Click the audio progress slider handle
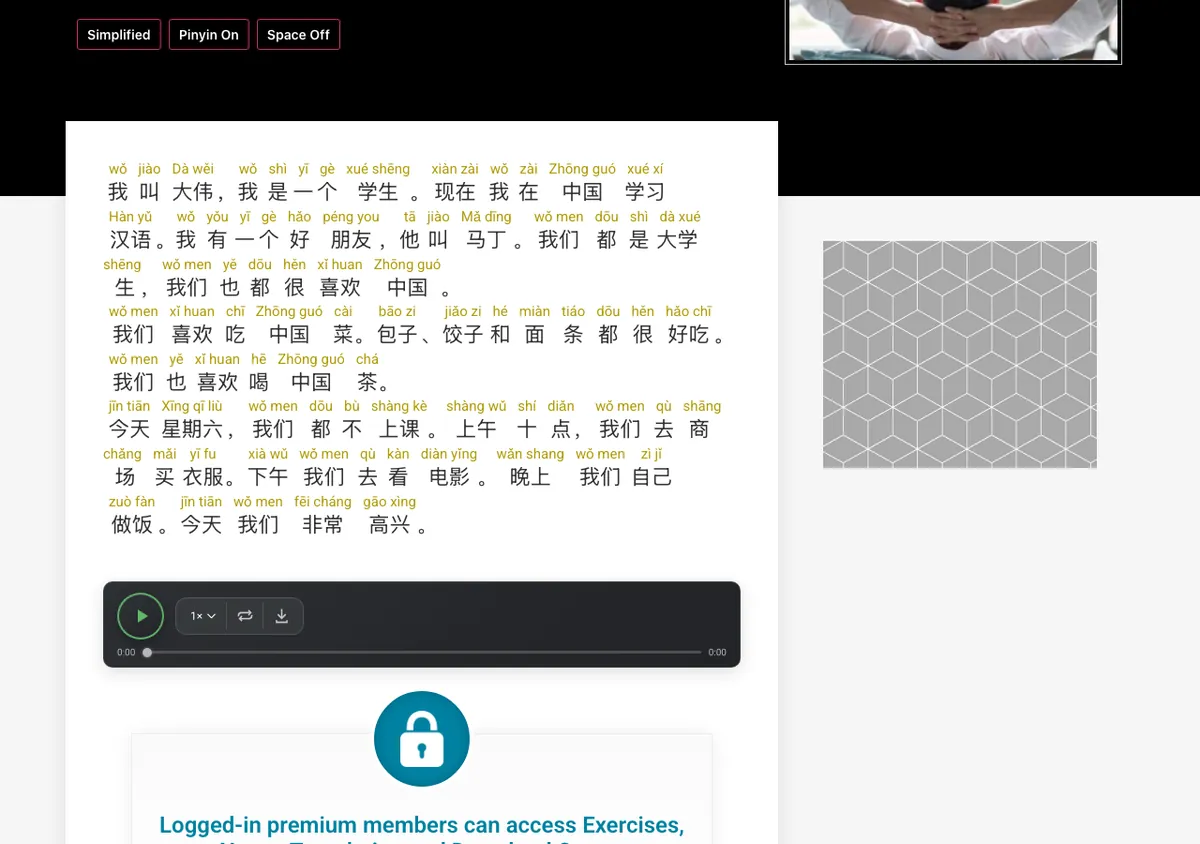The image size is (1200, 844). 147,652
